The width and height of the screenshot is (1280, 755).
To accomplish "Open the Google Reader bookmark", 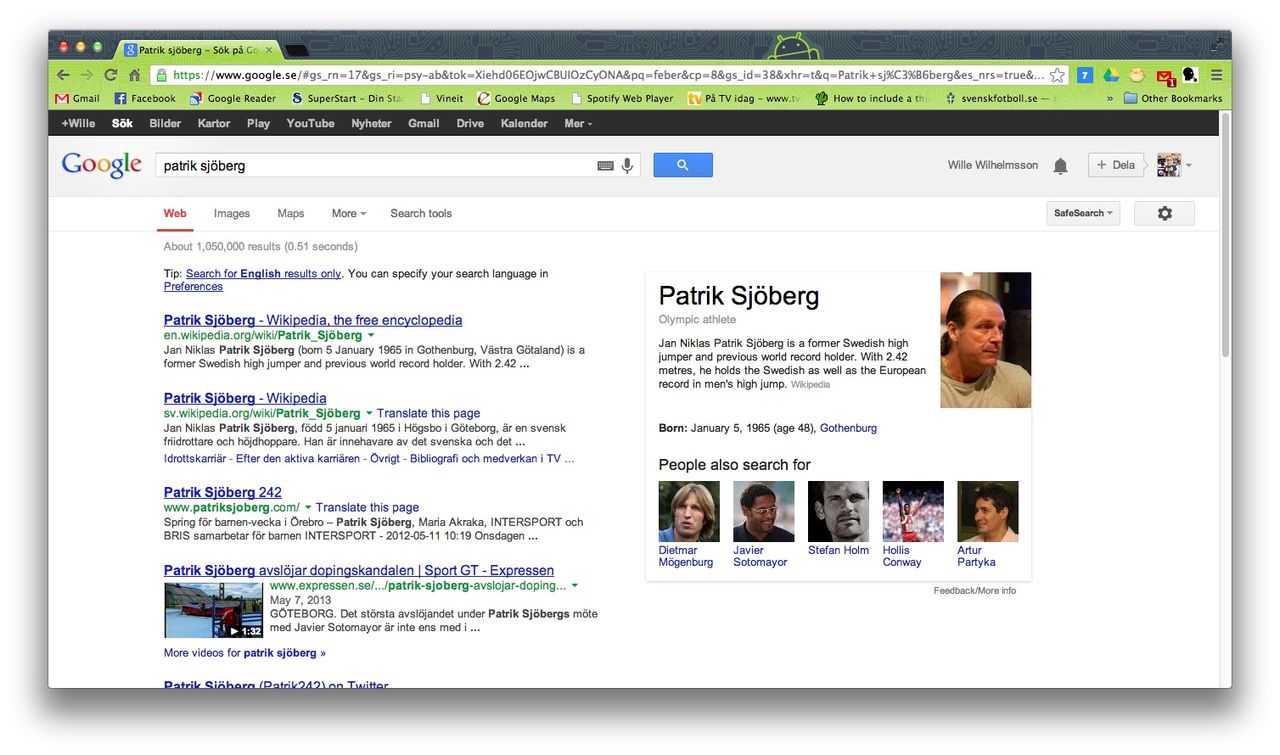I will (233, 98).
